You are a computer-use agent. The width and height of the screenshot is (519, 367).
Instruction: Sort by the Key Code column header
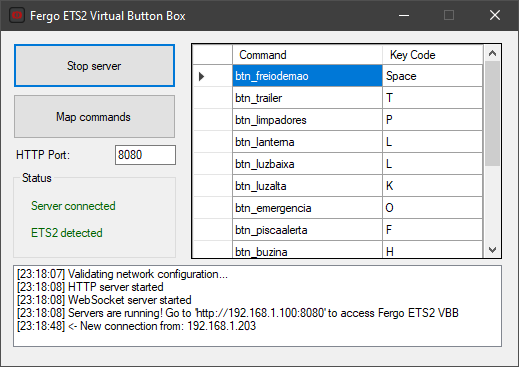tap(433, 55)
